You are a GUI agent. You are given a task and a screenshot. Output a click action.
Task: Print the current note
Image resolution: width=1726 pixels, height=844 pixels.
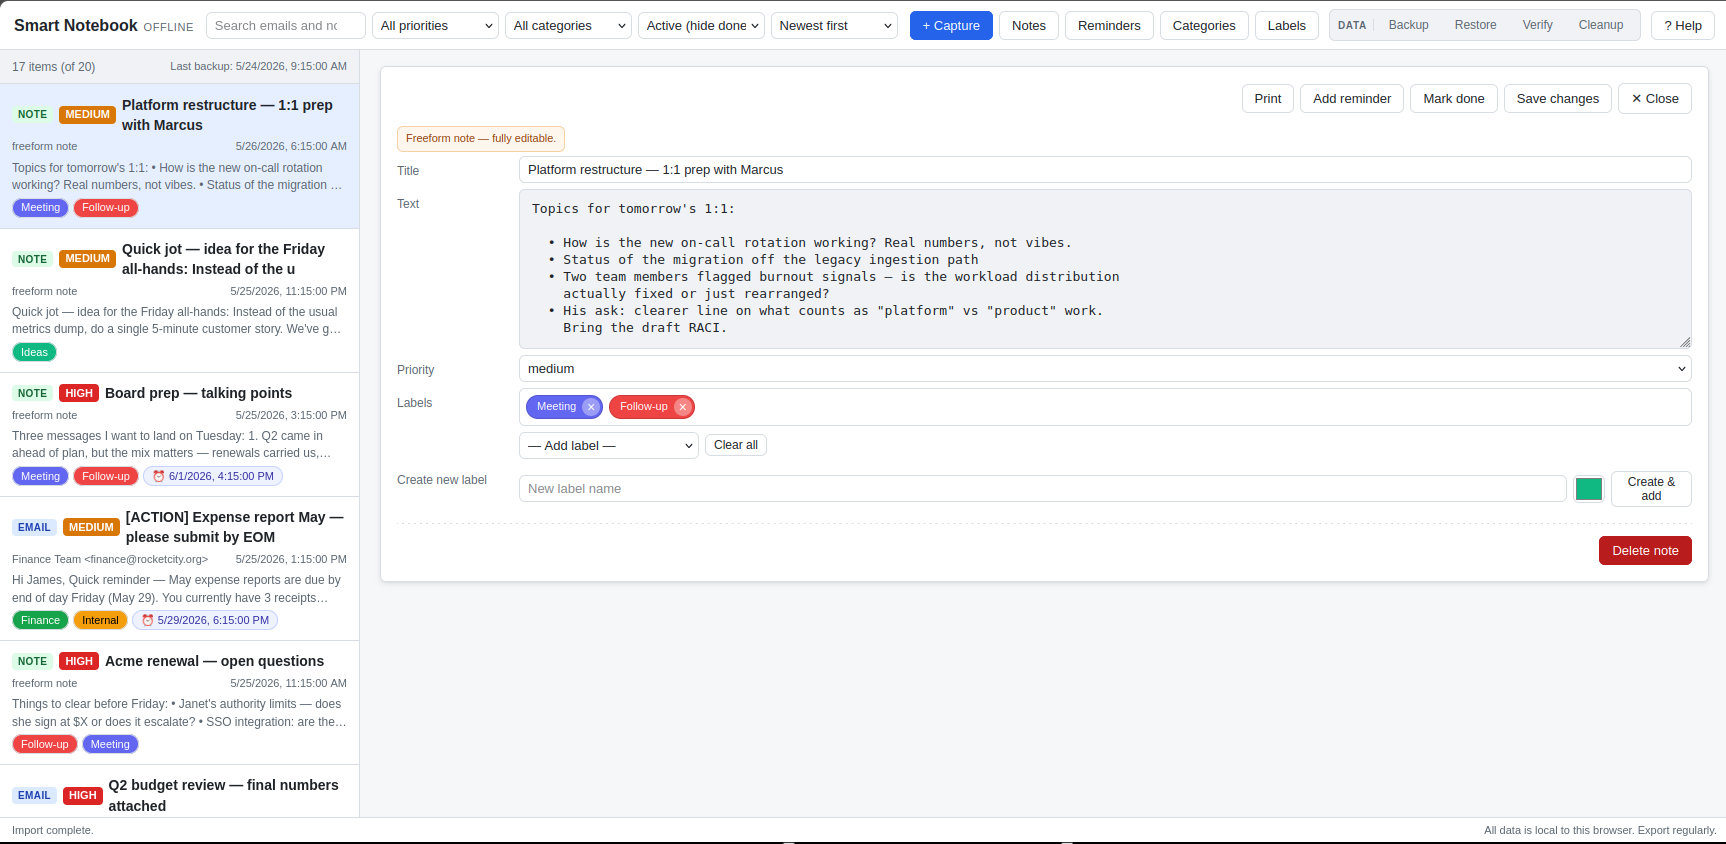1267,99
